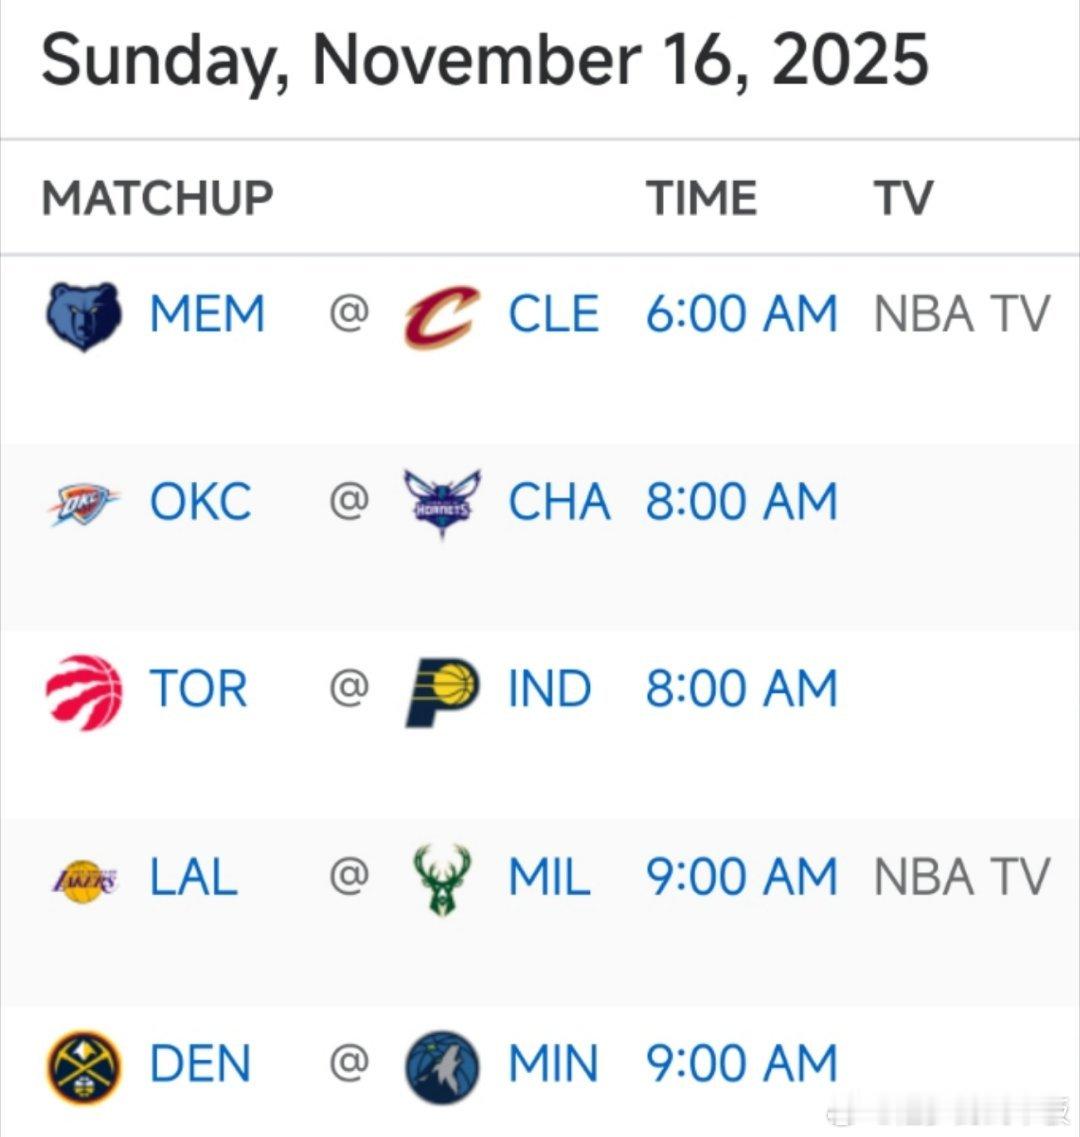Click the Cleveland Cavaliers logo
1080x1137 pixels.
pos(442,316)
